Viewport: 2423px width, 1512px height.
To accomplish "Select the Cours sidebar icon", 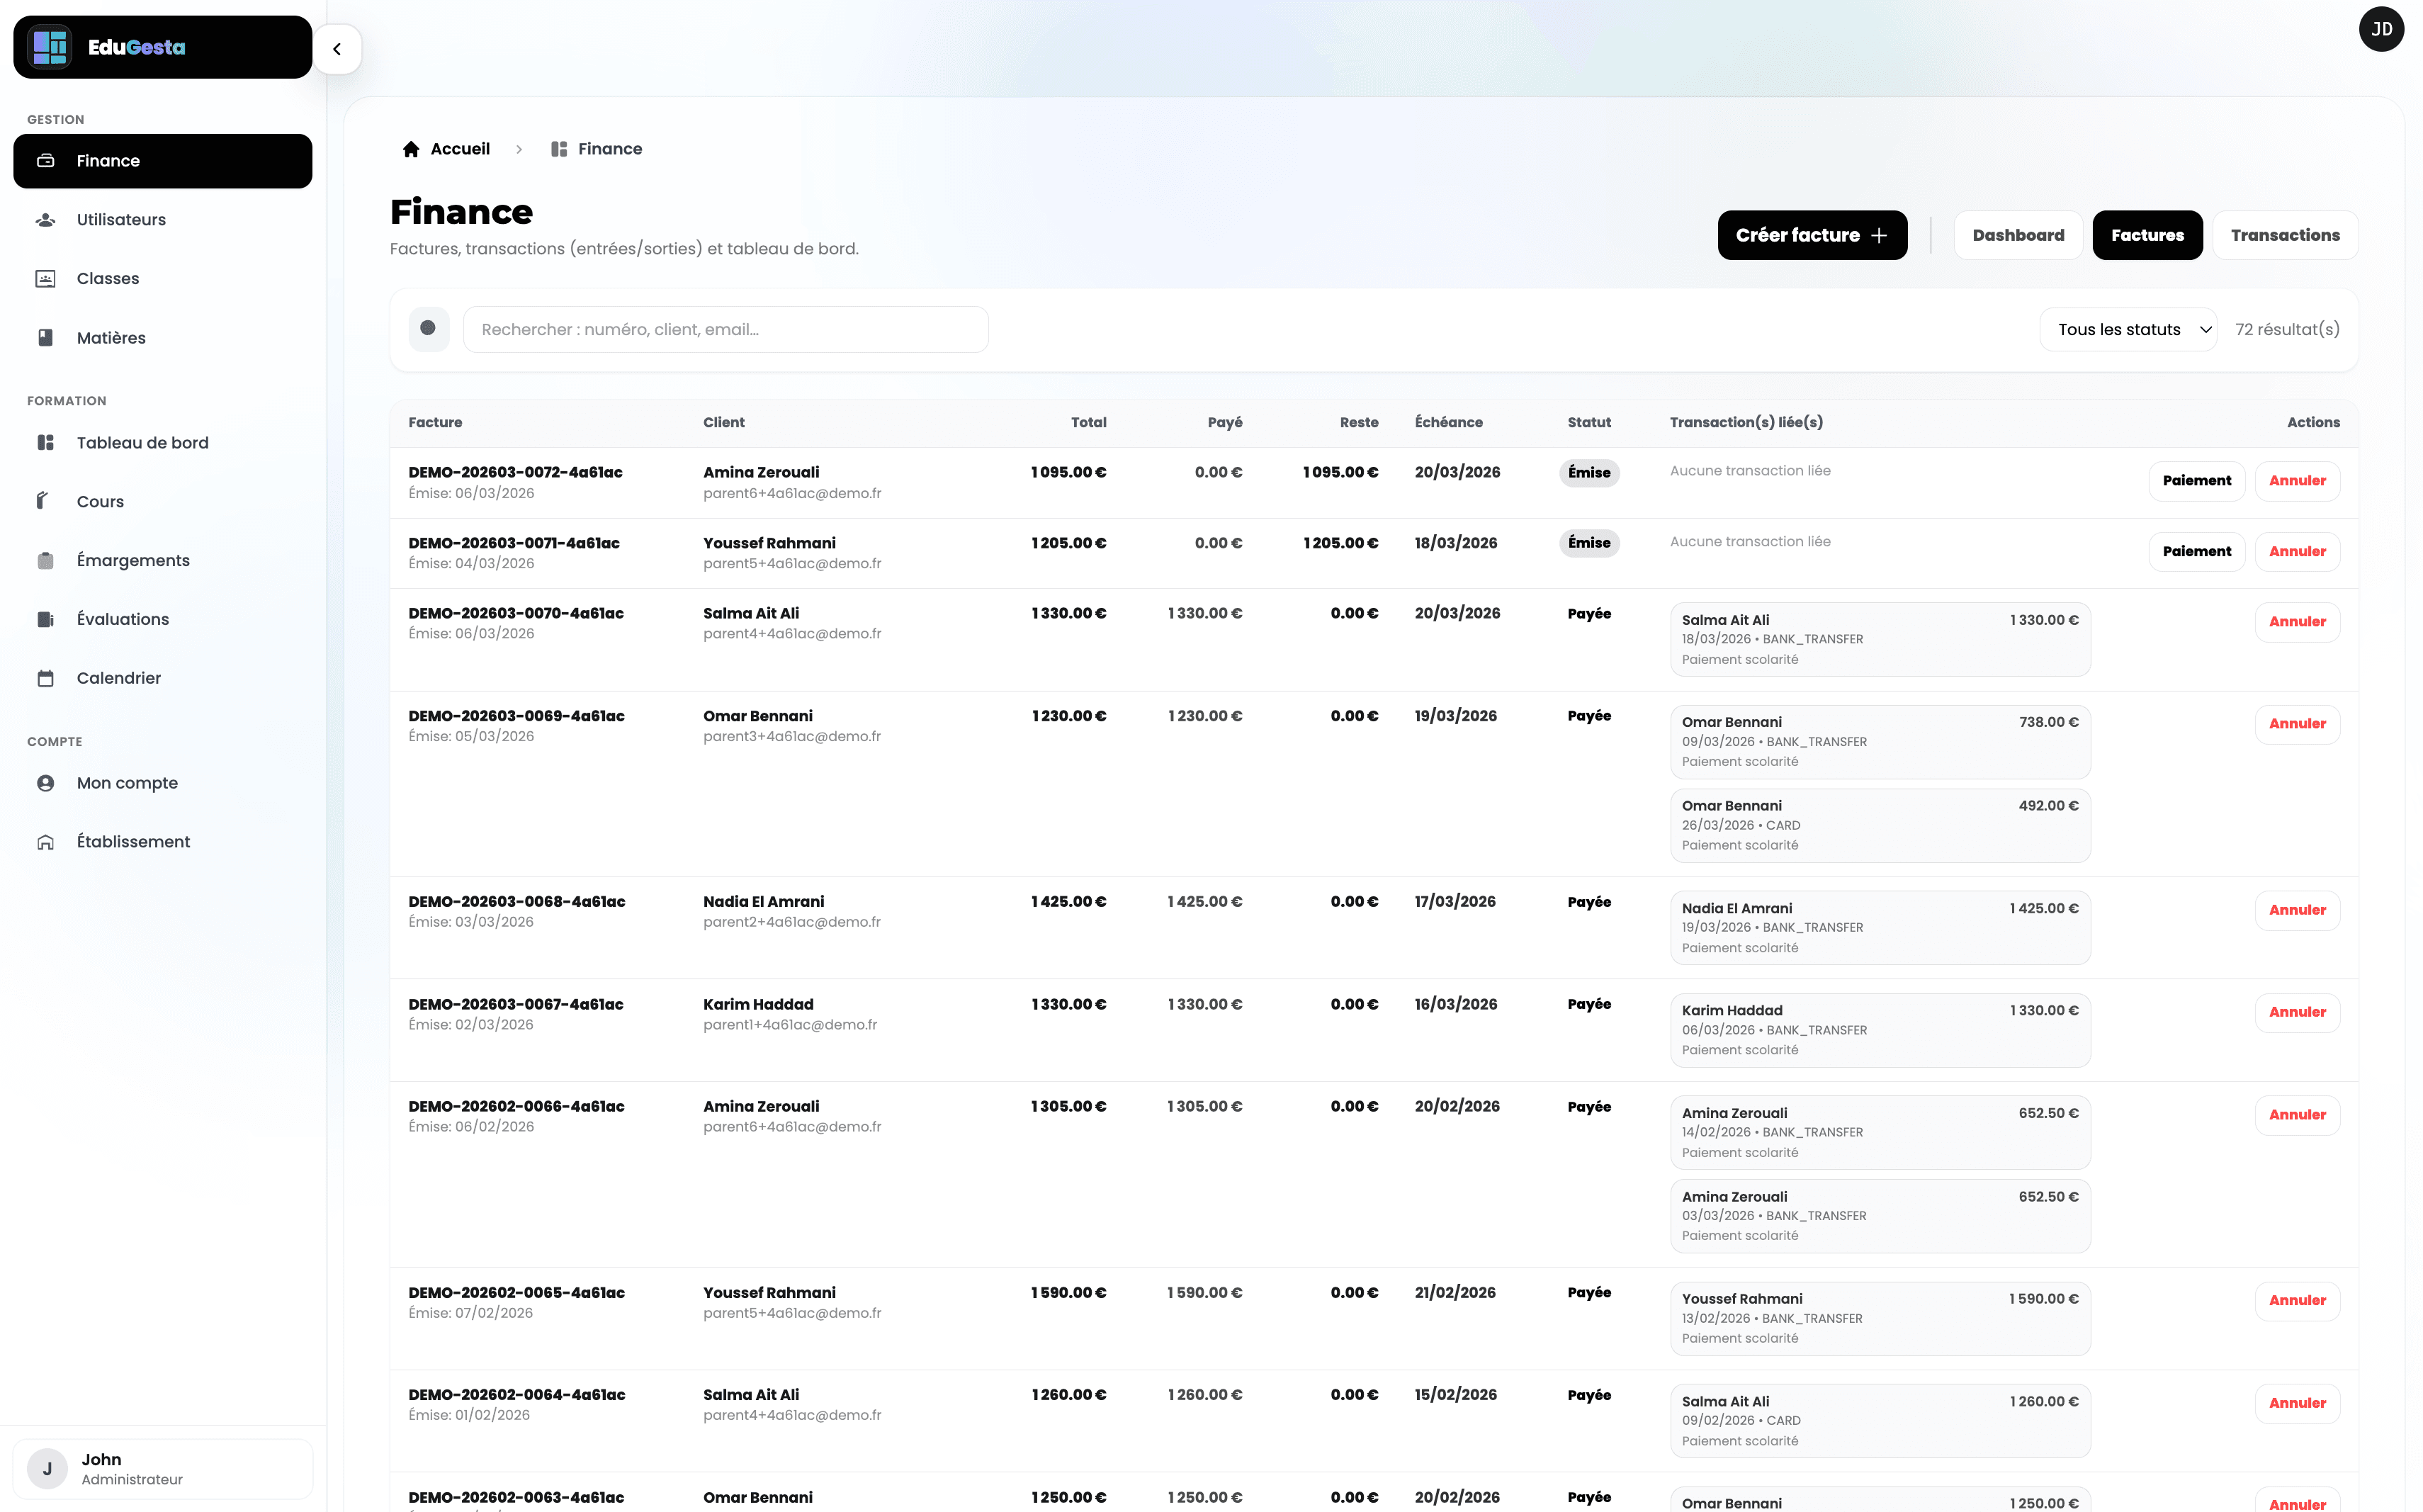I will pyautogui.click(x=46, y=501).
